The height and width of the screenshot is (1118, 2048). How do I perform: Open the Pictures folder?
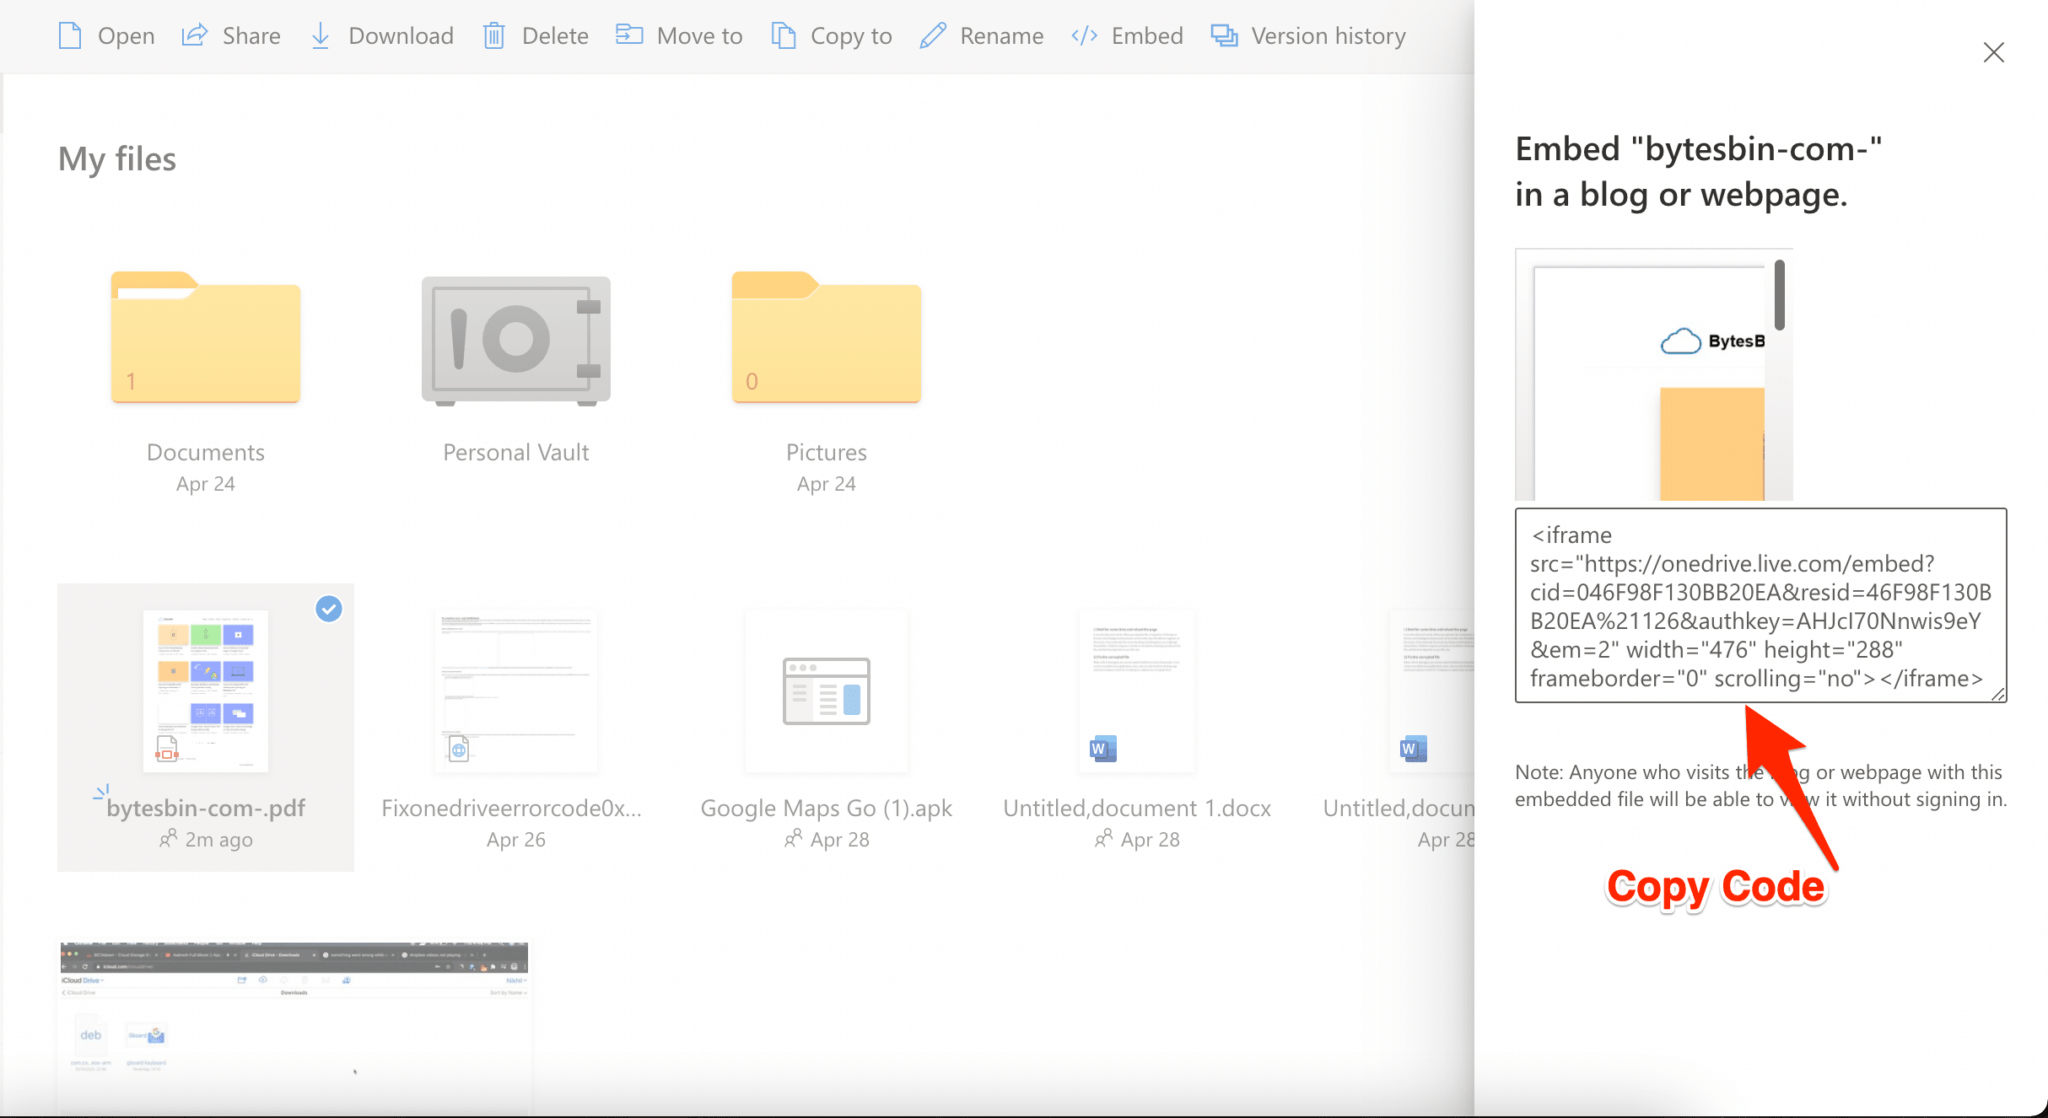(x=826, y=337)
